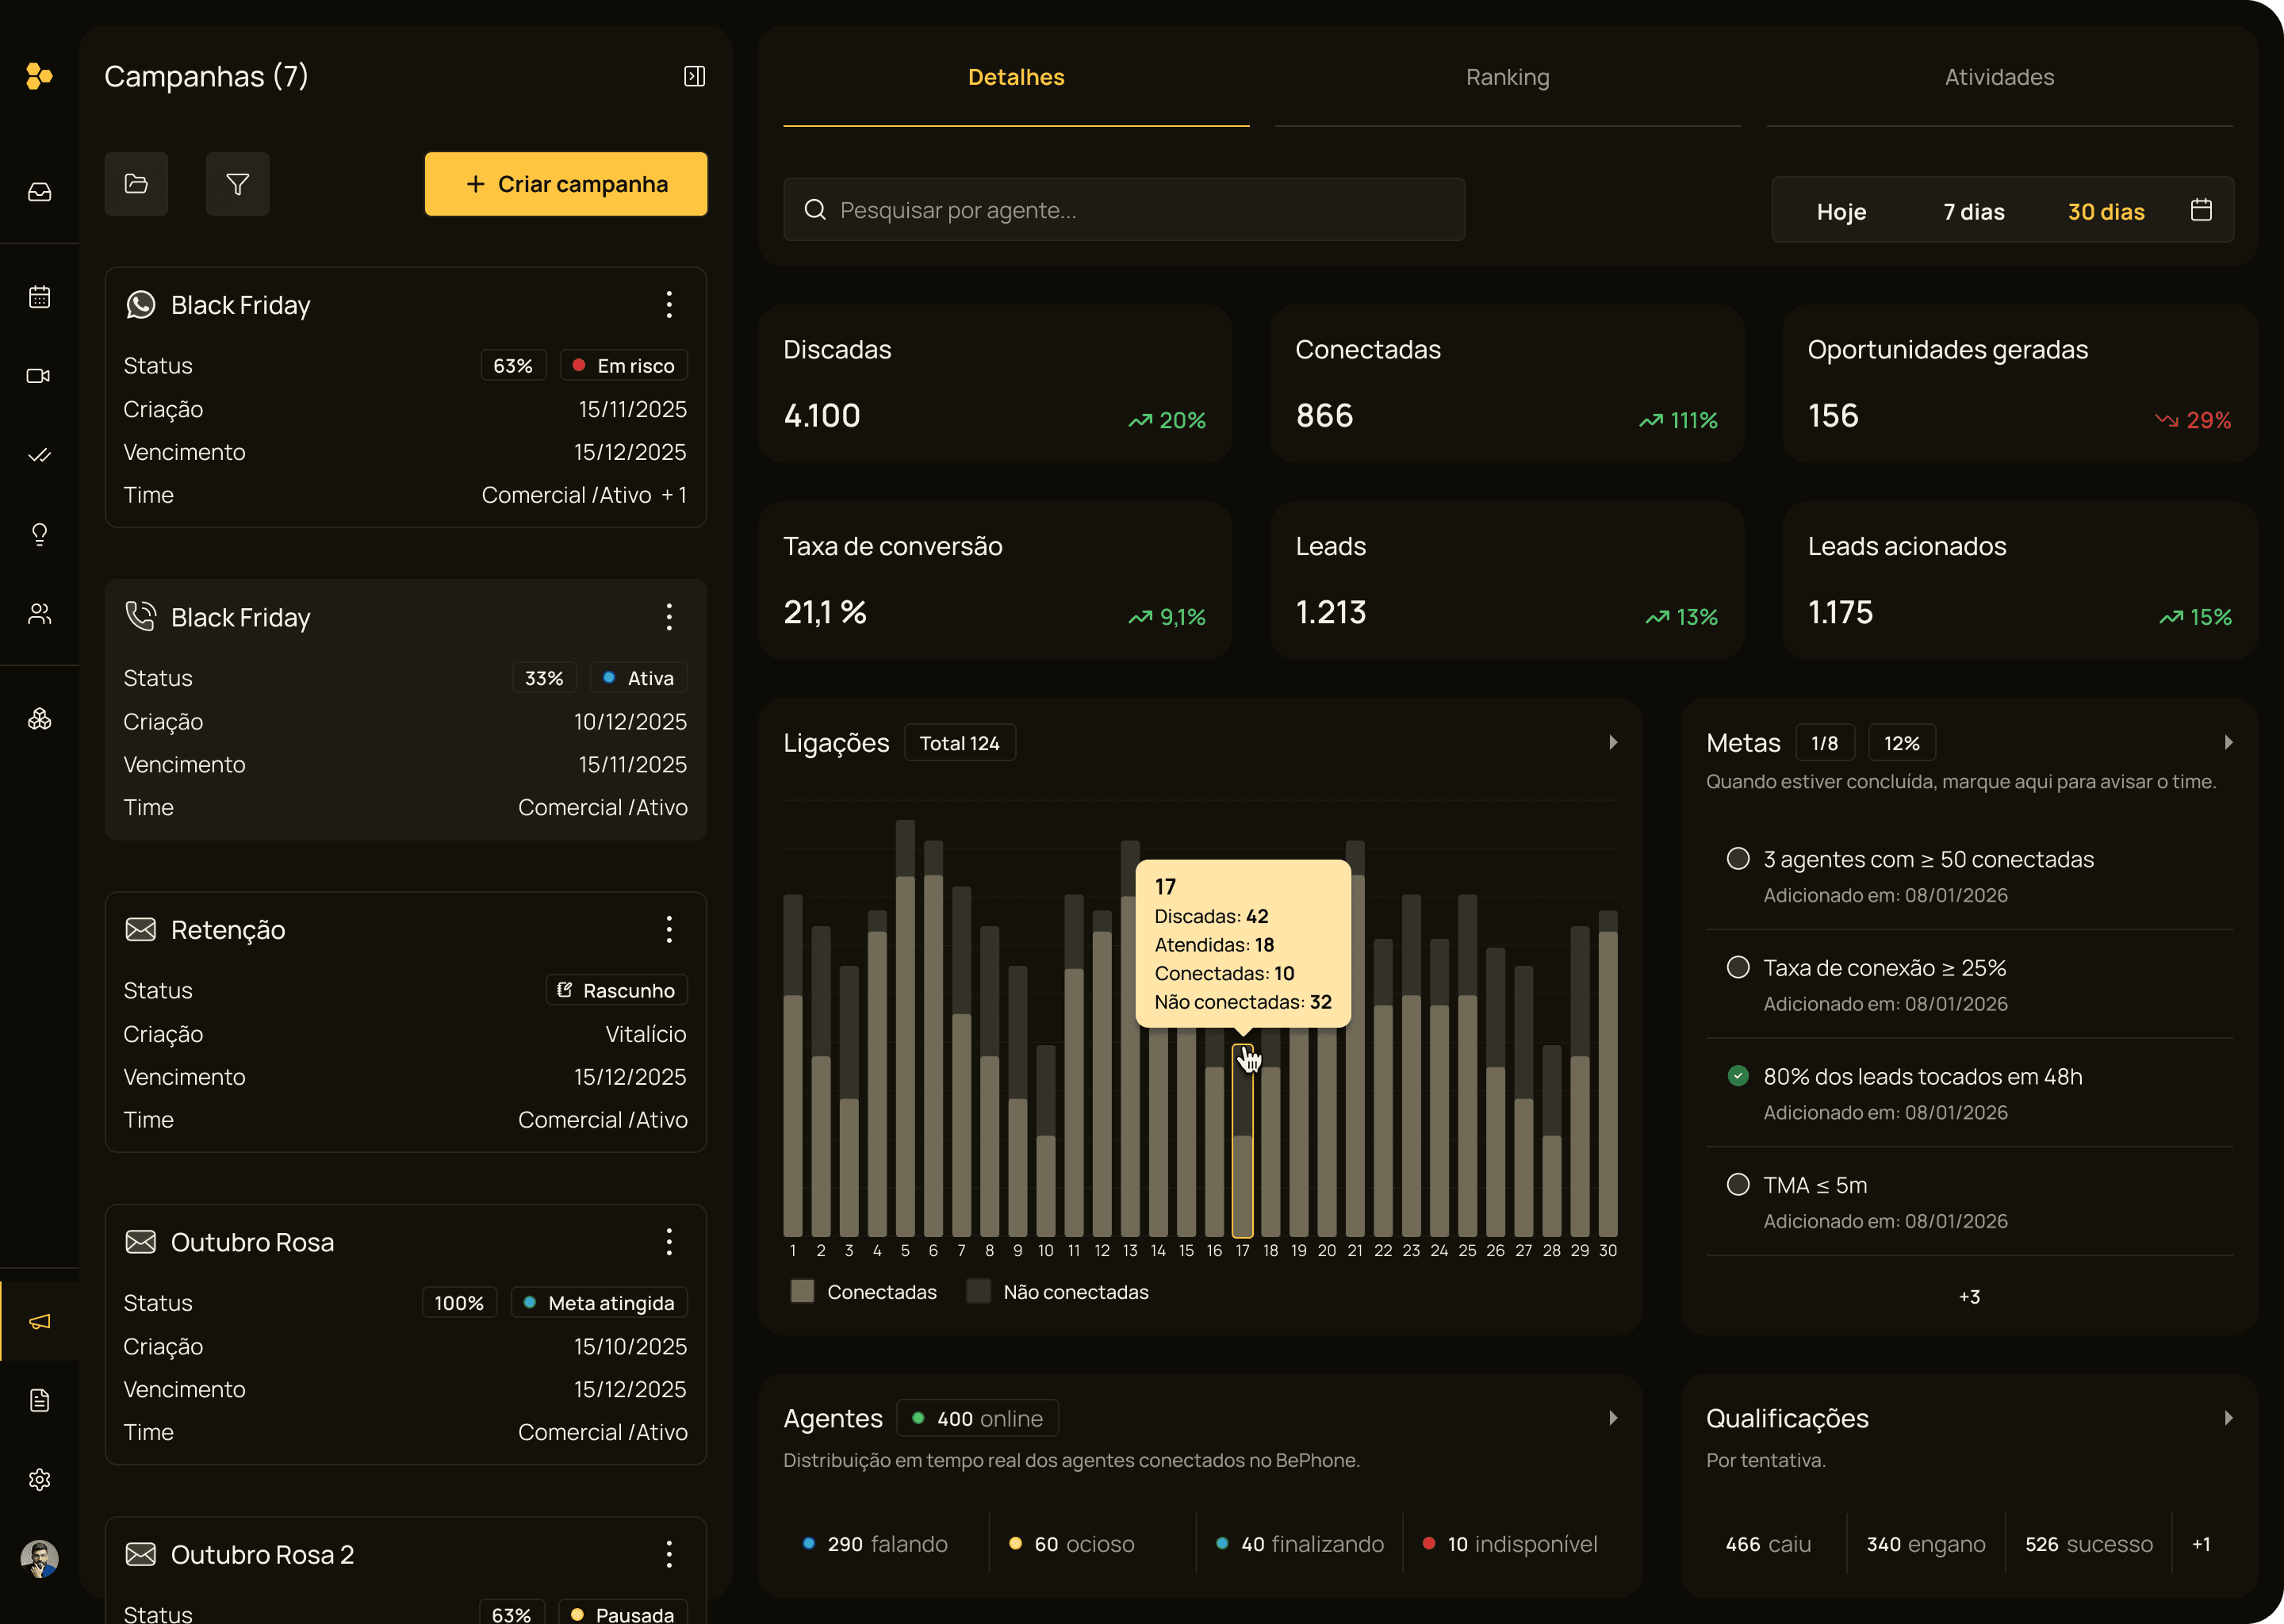Click the Conectadas legend color swatch
The image size is (2284, 1624).
(x=802, y=1291)
